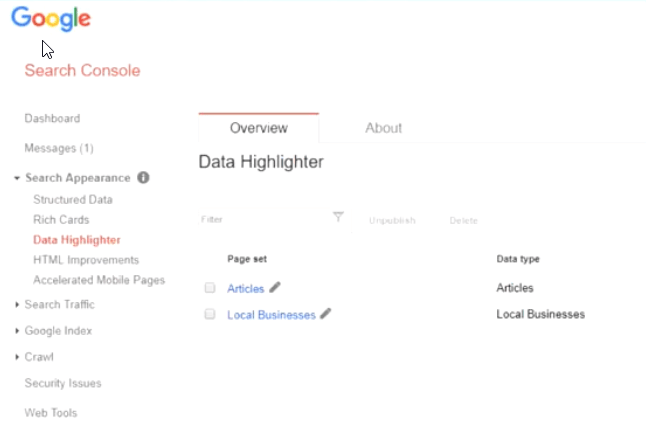The height and width of the screenshot is (438, 646).
Task: Click the Unpublish button
Action: [392, 220]
